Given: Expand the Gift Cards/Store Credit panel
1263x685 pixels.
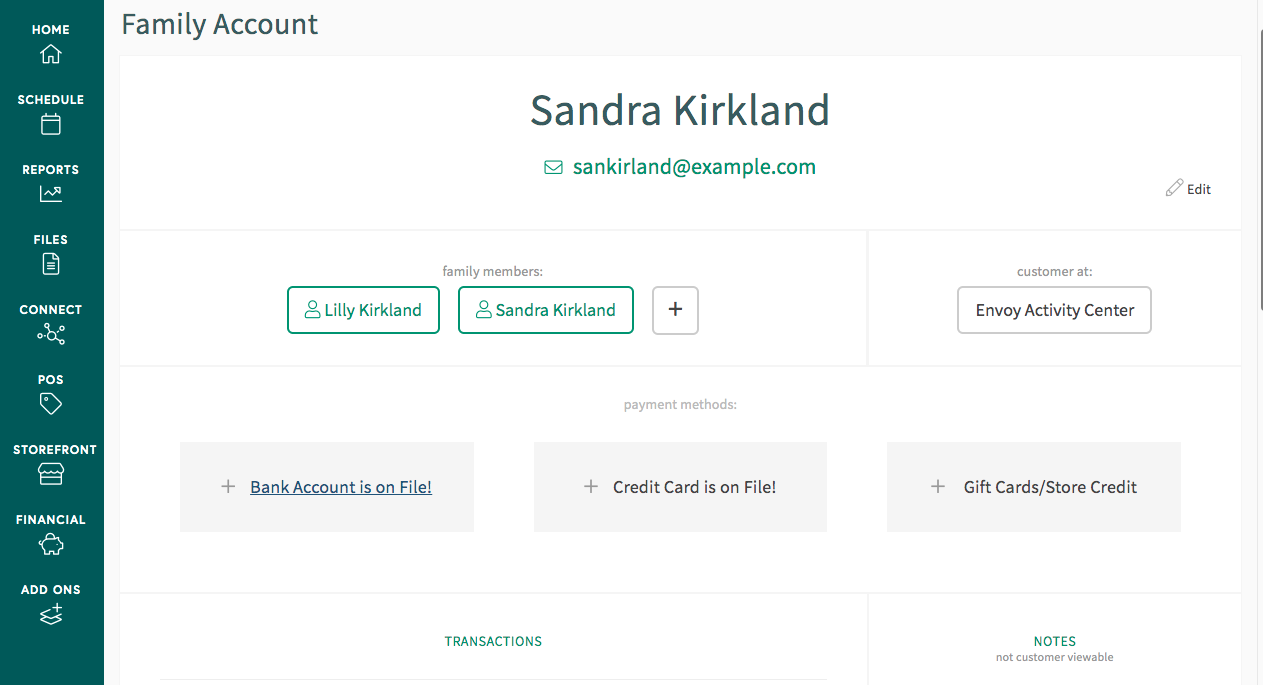Looking at the screenshot, I should tap(1033, 487).
